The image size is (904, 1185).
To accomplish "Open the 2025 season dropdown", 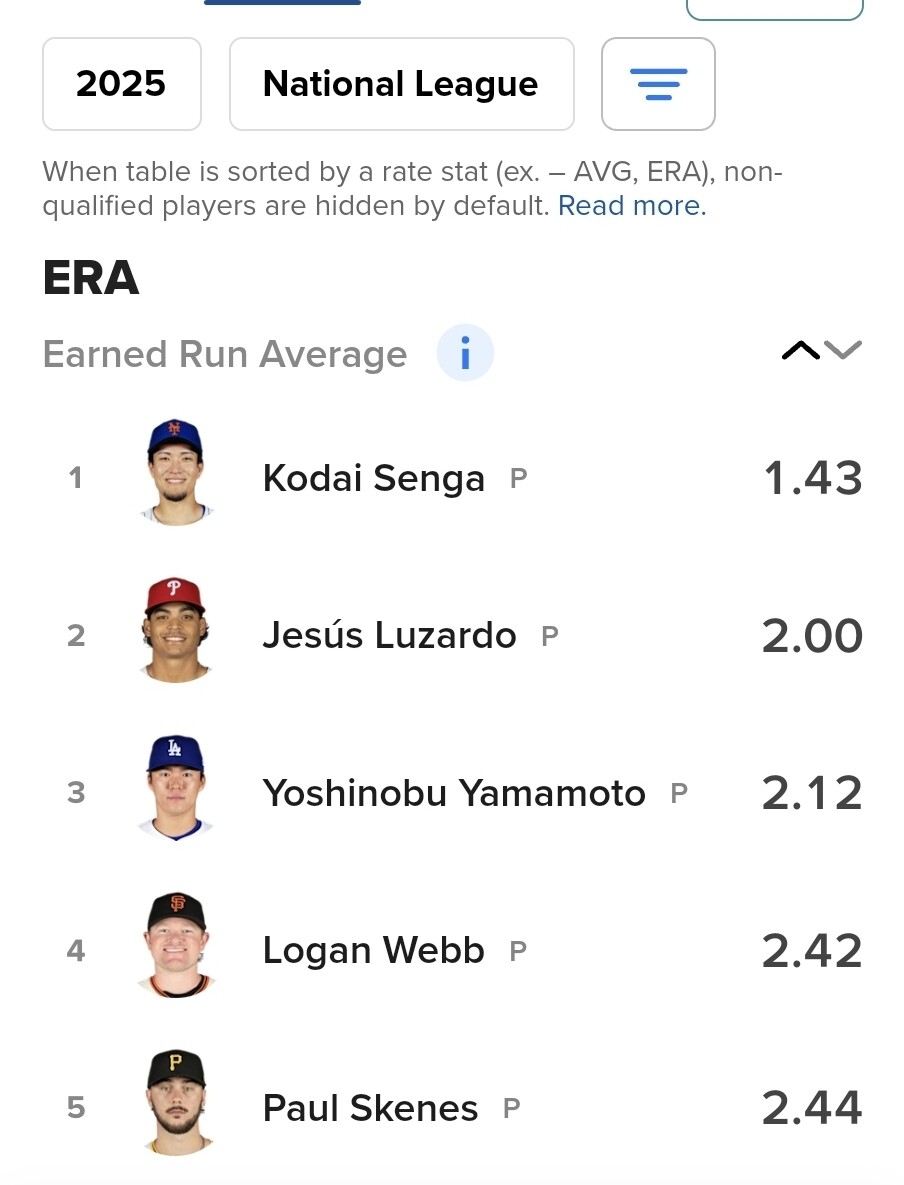I will click(121, 84).
